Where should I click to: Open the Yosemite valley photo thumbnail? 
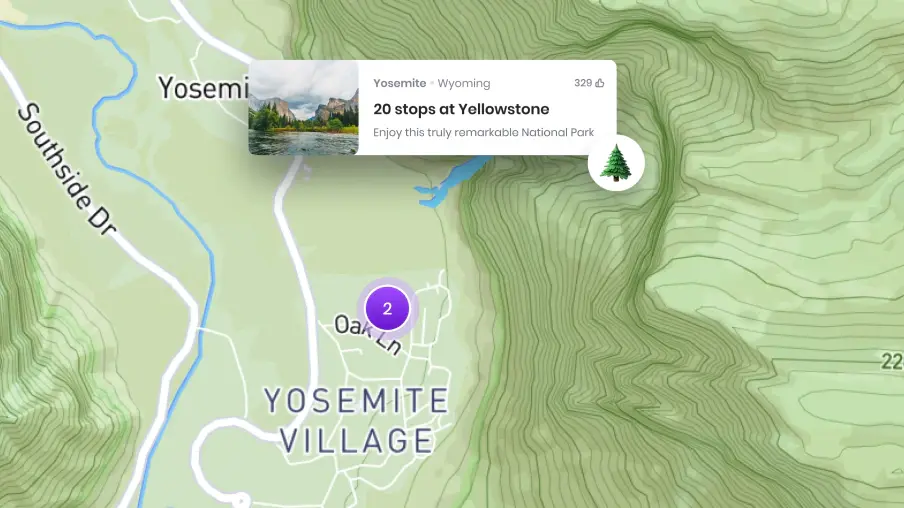303,108
